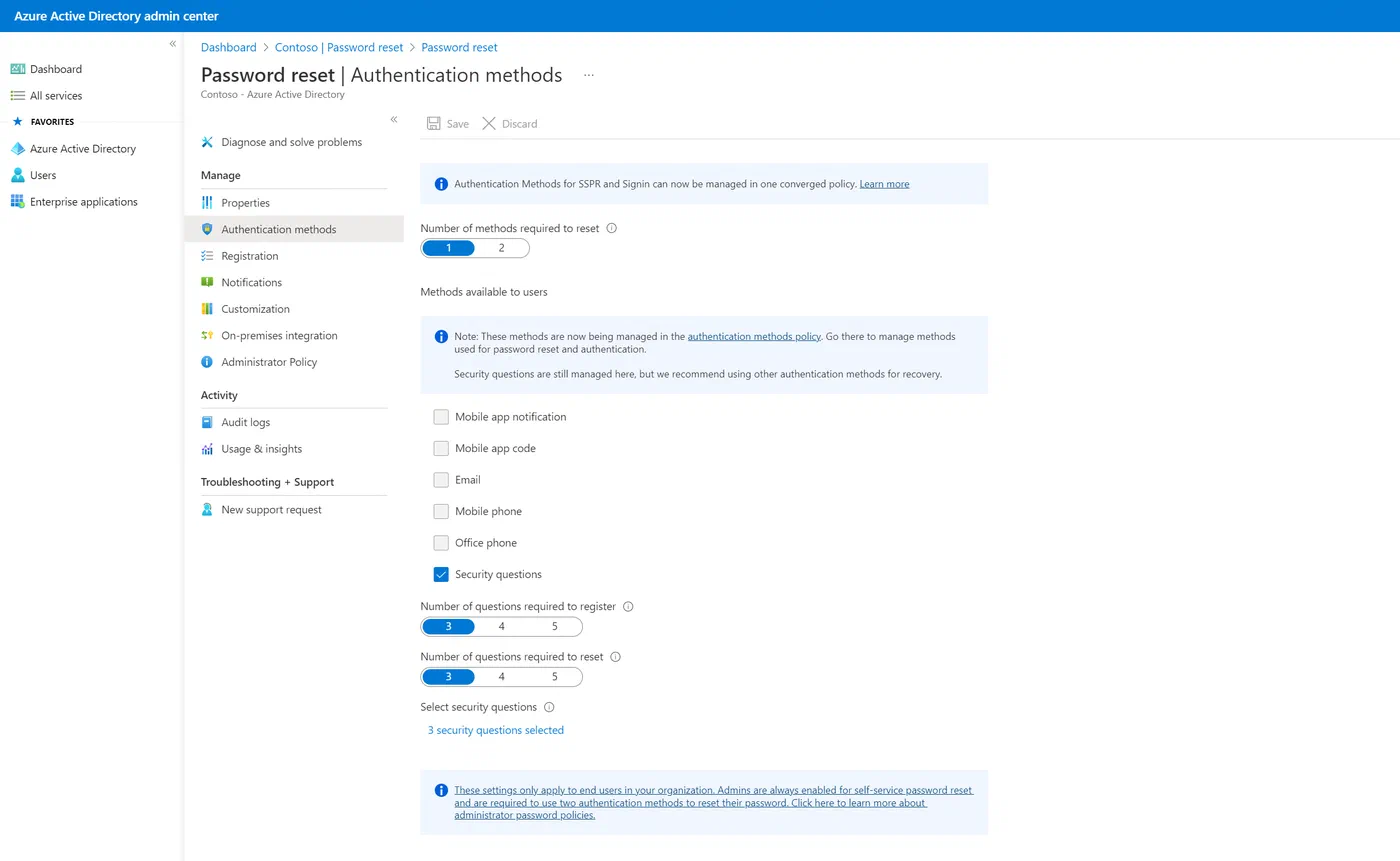Click the All services list icon

tap(17, 96)
